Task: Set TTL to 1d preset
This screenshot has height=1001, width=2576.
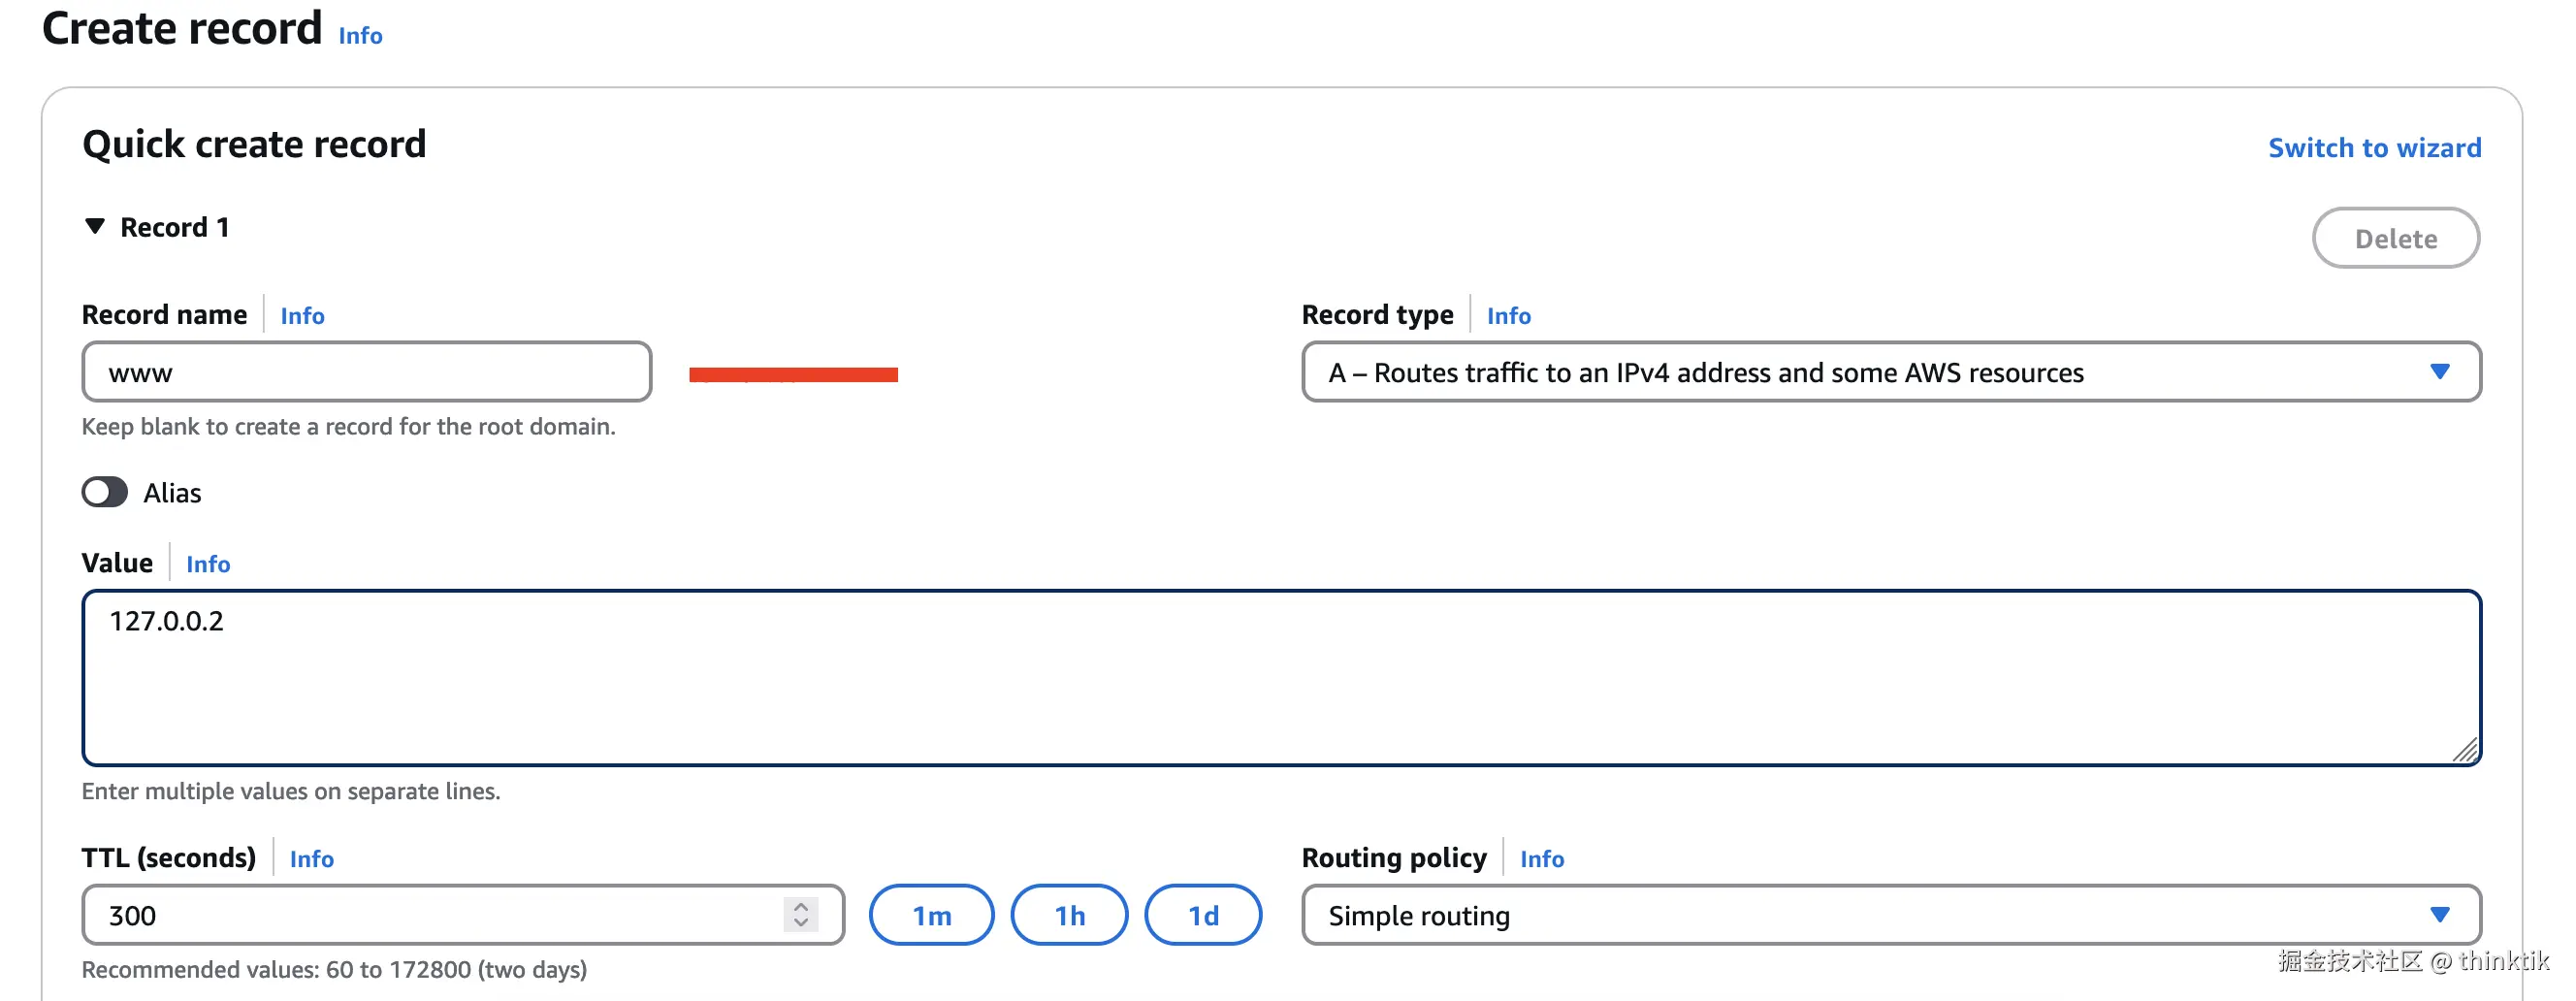Action: (x=1202, y=915)
